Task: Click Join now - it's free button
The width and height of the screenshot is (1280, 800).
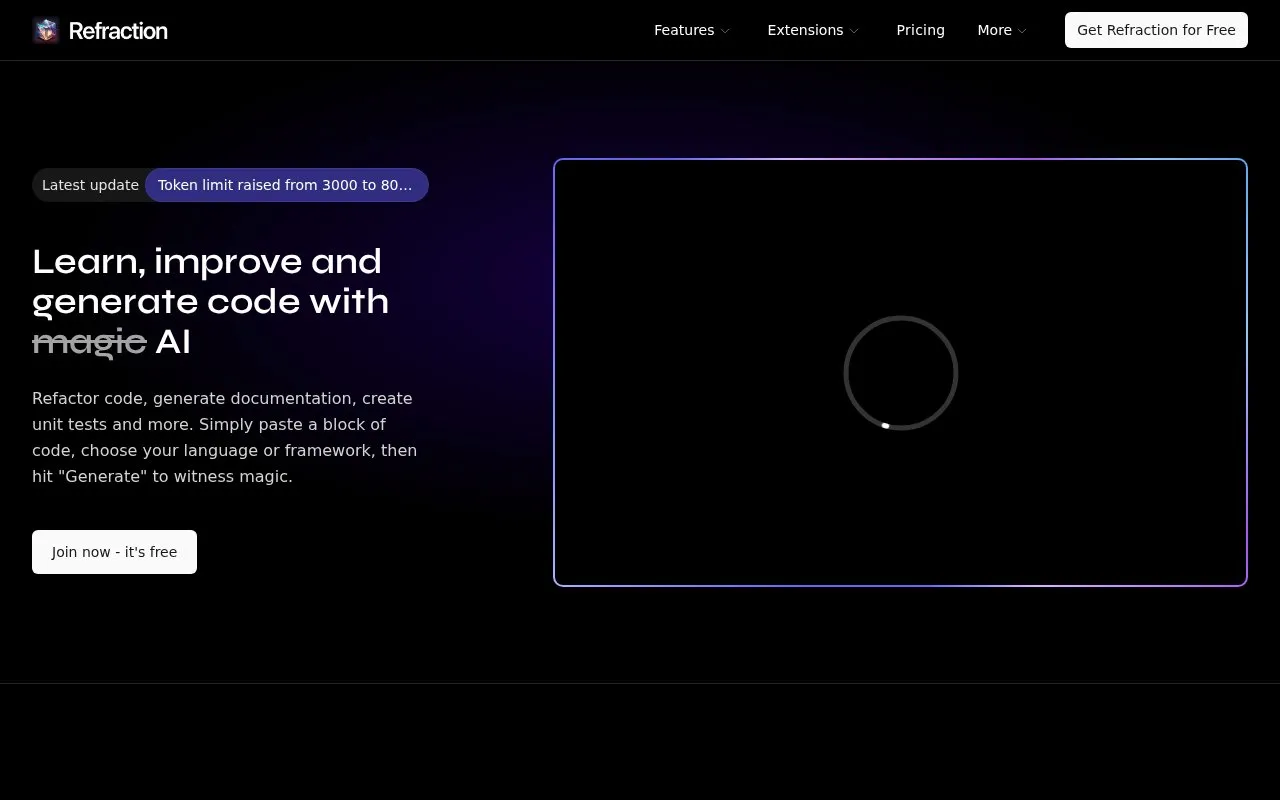Action: click(114, 552)
